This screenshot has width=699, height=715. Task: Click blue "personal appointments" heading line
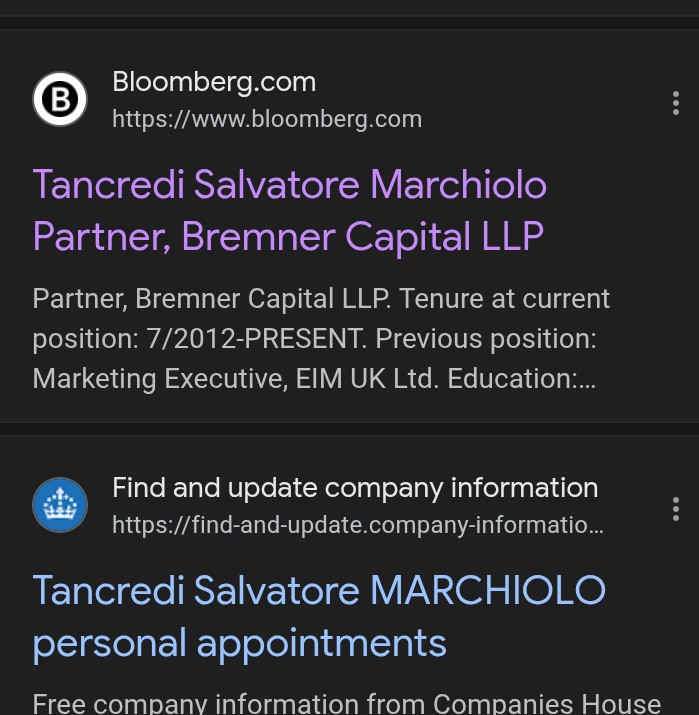239,642
